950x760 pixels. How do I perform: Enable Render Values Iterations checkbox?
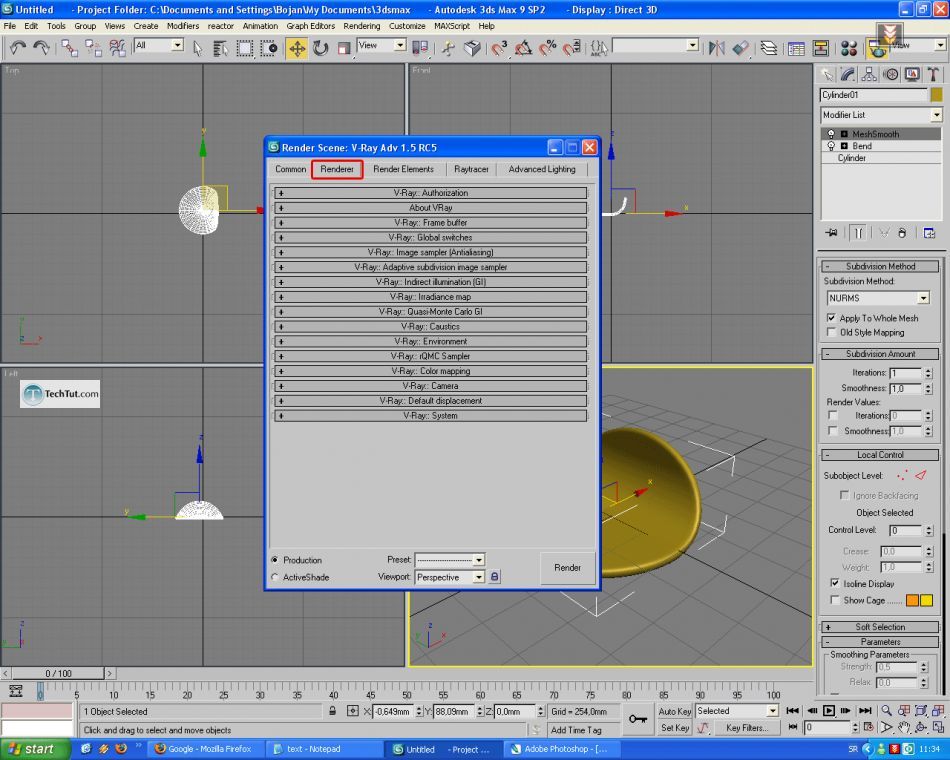(x=833, y=415)
